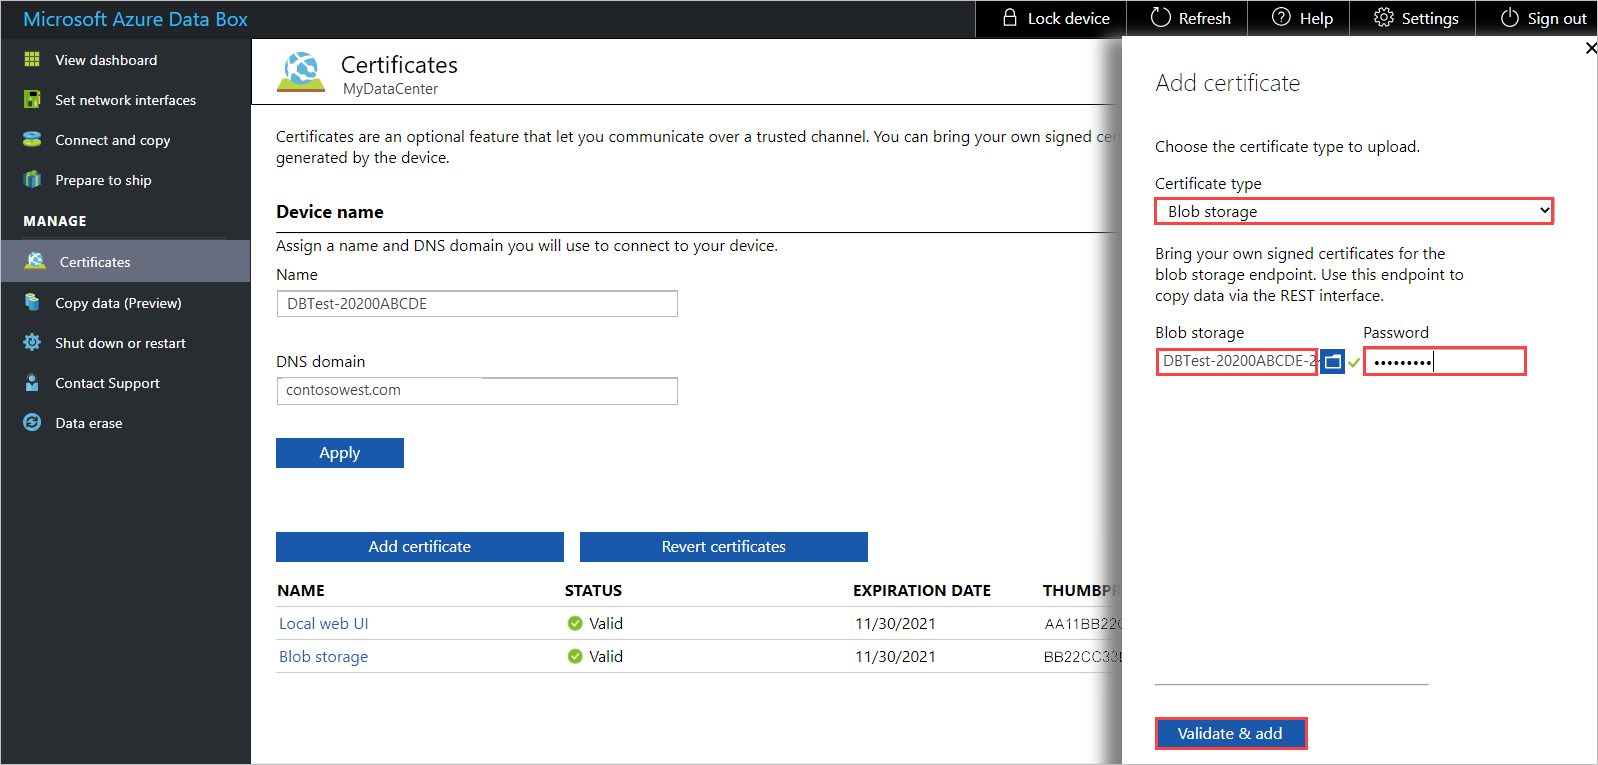Go to Set network interfaces
The width and height of the screenshot is (1598, 765).
click(x=125, y=100)
